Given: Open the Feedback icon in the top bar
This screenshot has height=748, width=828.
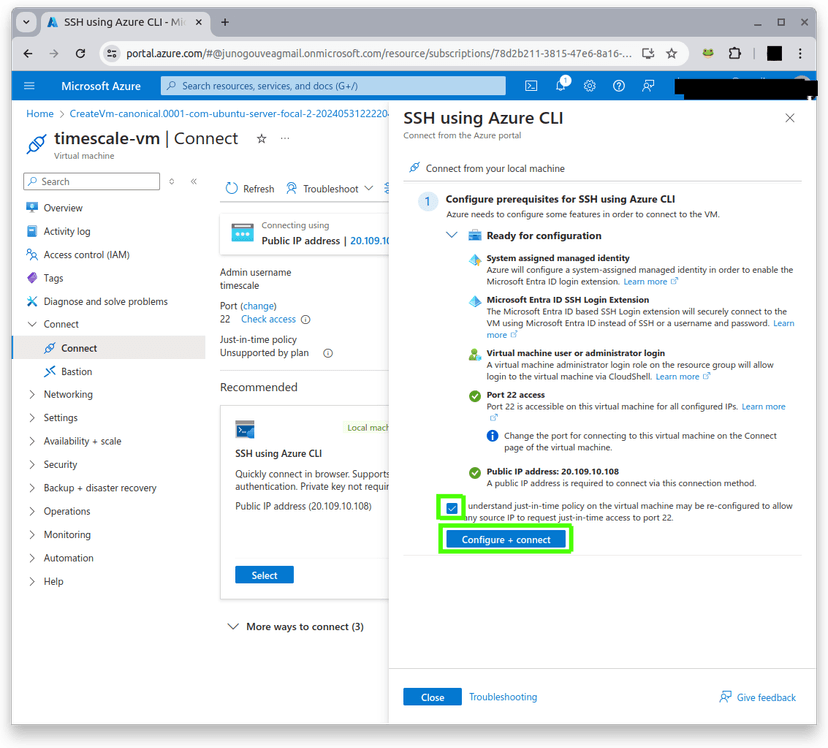Looking at the screenshot, I should (x=647, y=86).
